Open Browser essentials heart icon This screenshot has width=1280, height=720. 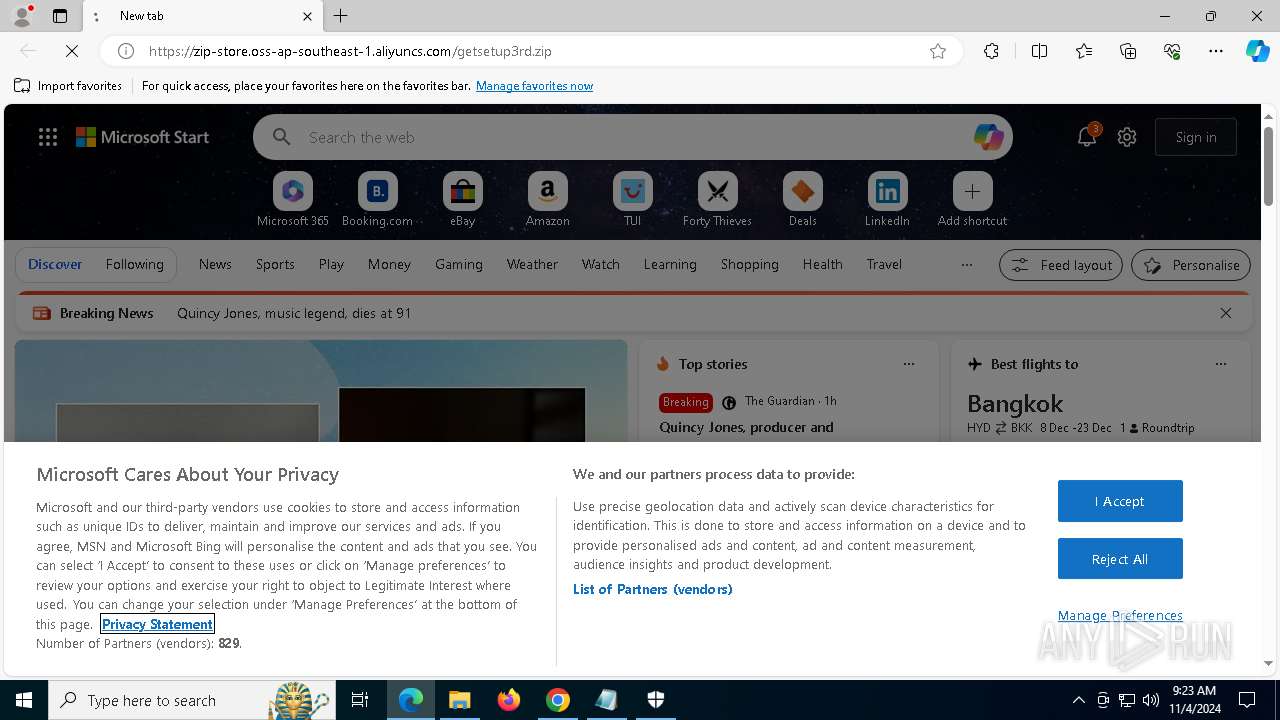(1172, 51)
